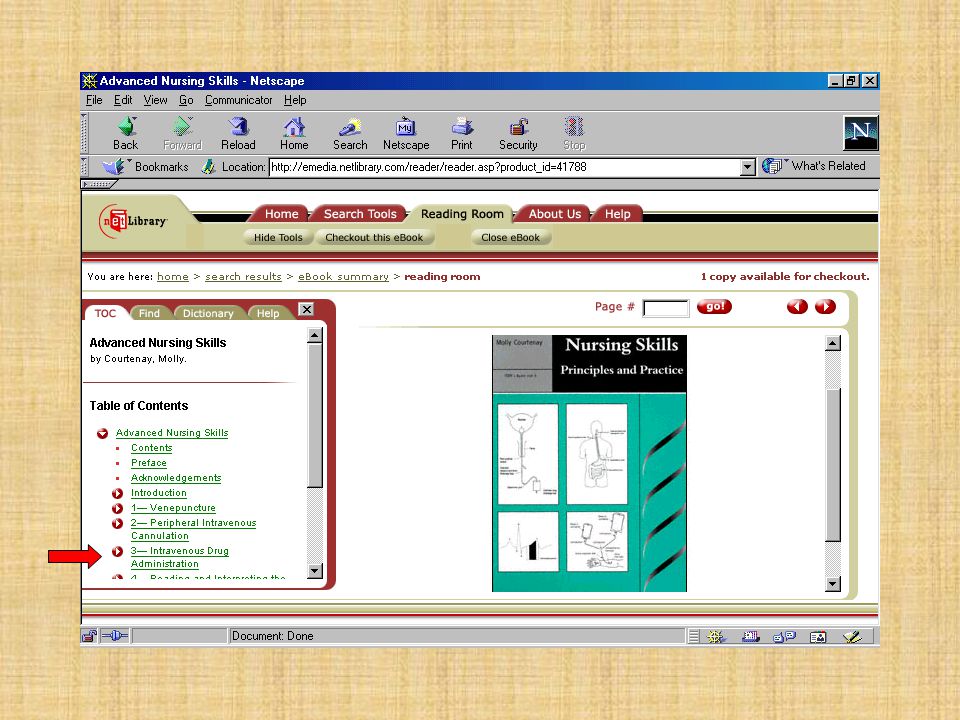Screen dimensions: 960x720
Task: Open Newsgroups icon in status bar
Action: pos(784,637)
